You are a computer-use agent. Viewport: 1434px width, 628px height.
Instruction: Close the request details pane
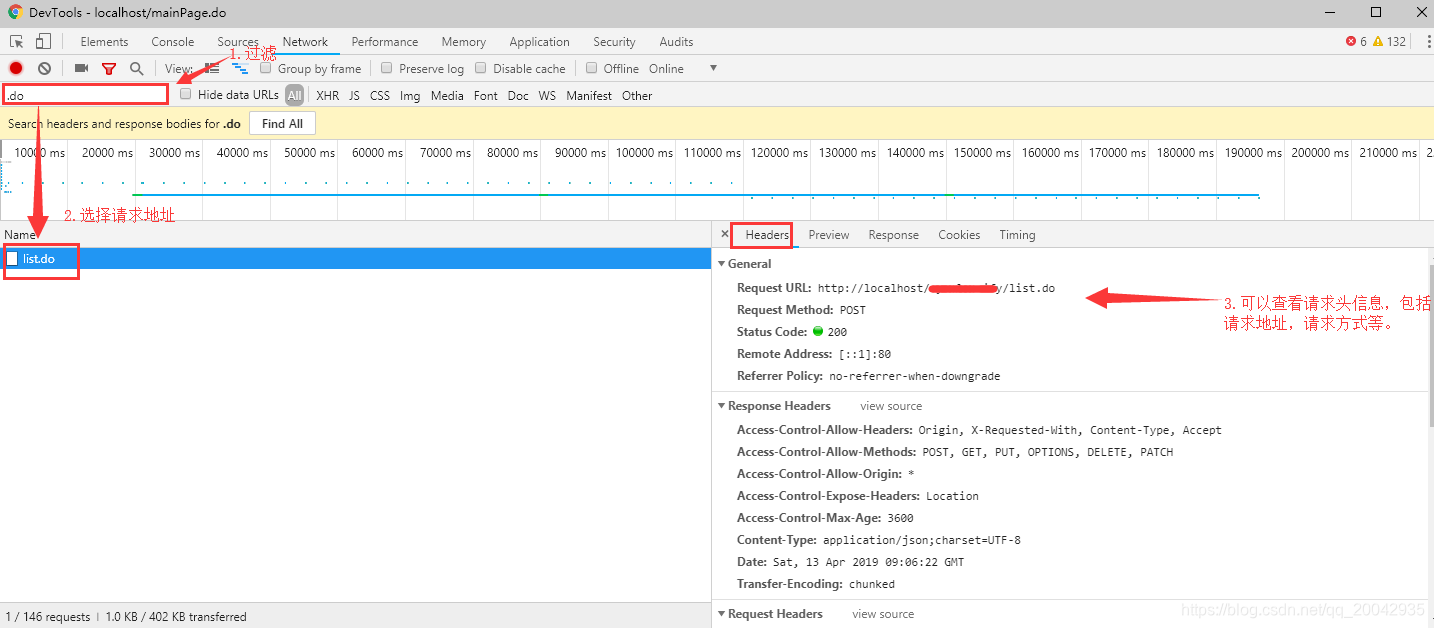pos(725,234)
